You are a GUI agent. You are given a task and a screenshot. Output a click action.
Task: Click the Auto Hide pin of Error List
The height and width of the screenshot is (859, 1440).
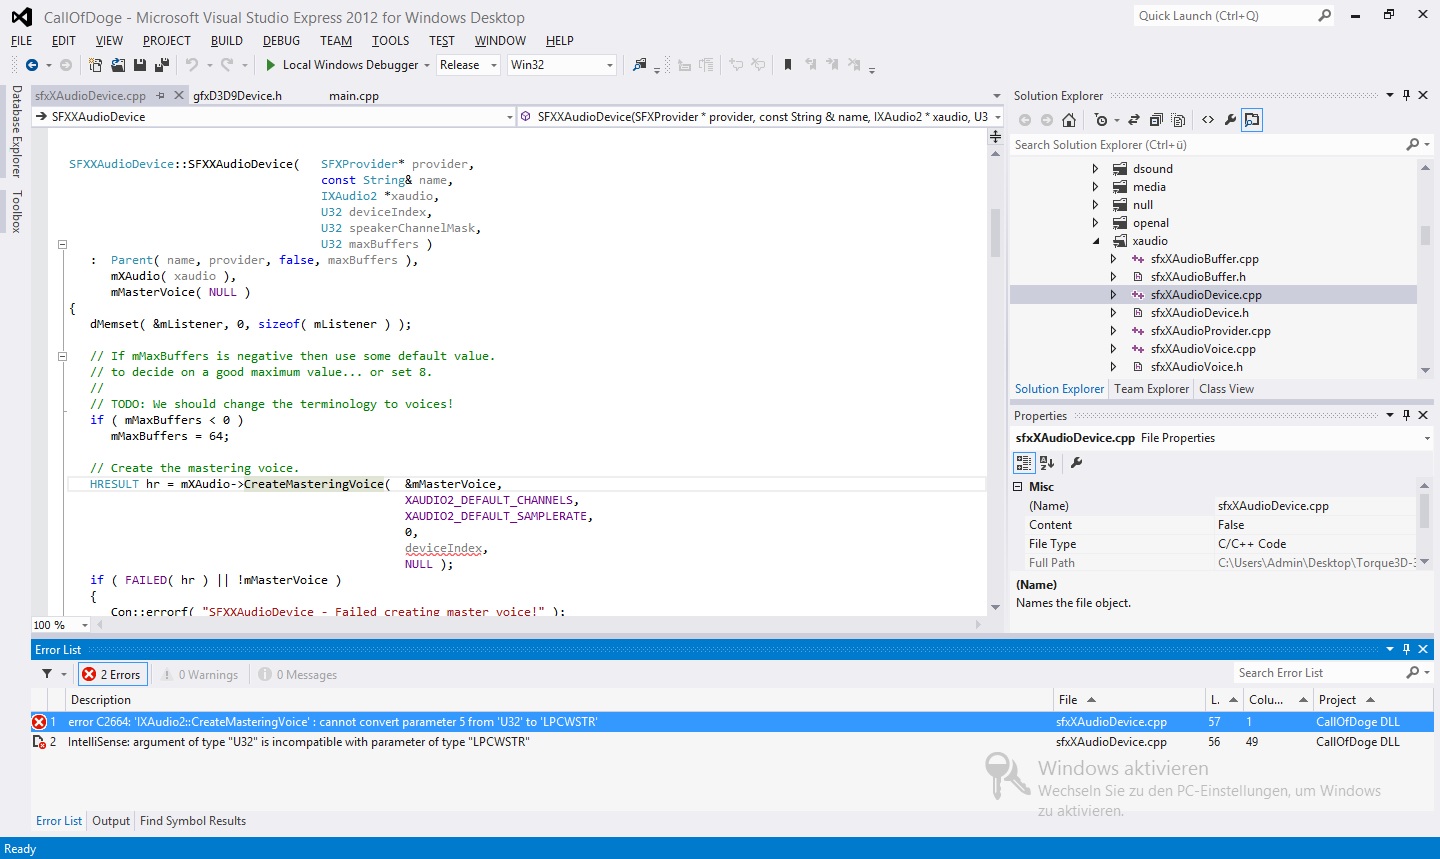[1406, 650]
